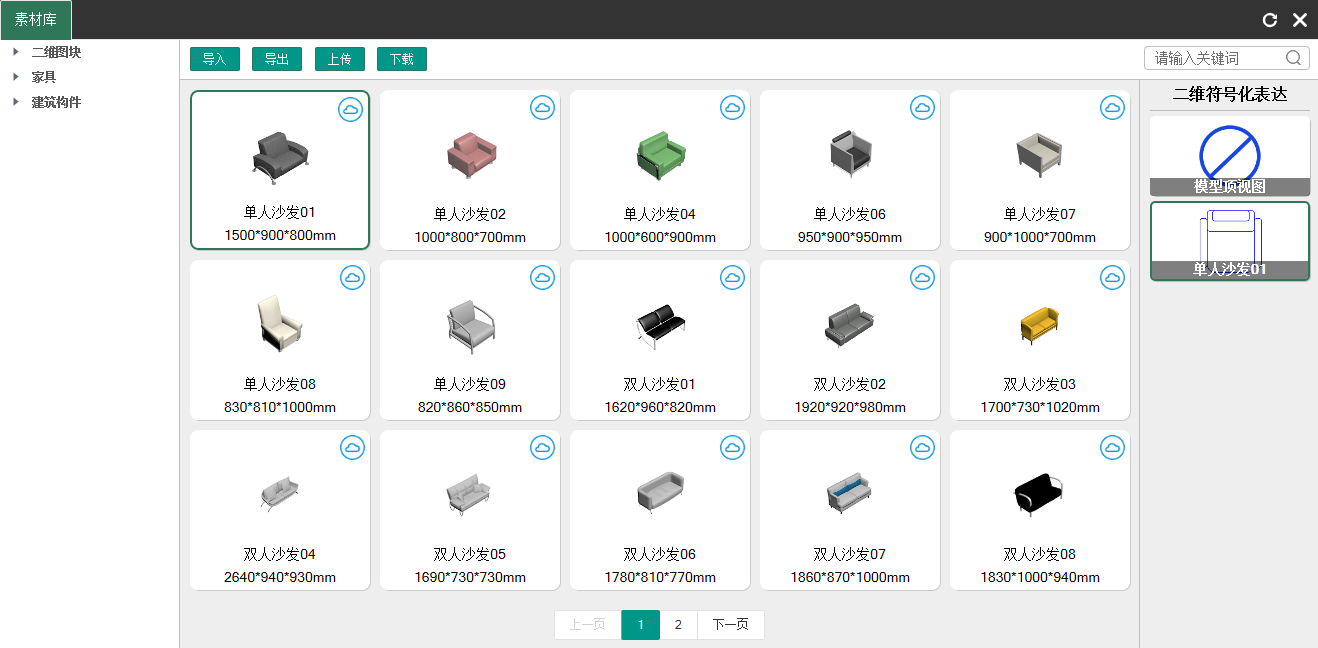
Task: Click the keyword search input field
Action: [1215, 58]
